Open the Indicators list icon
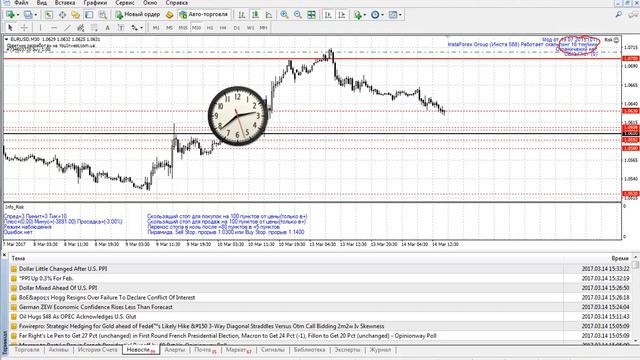This screenshot has height=360, width=640. click(358, 15)
